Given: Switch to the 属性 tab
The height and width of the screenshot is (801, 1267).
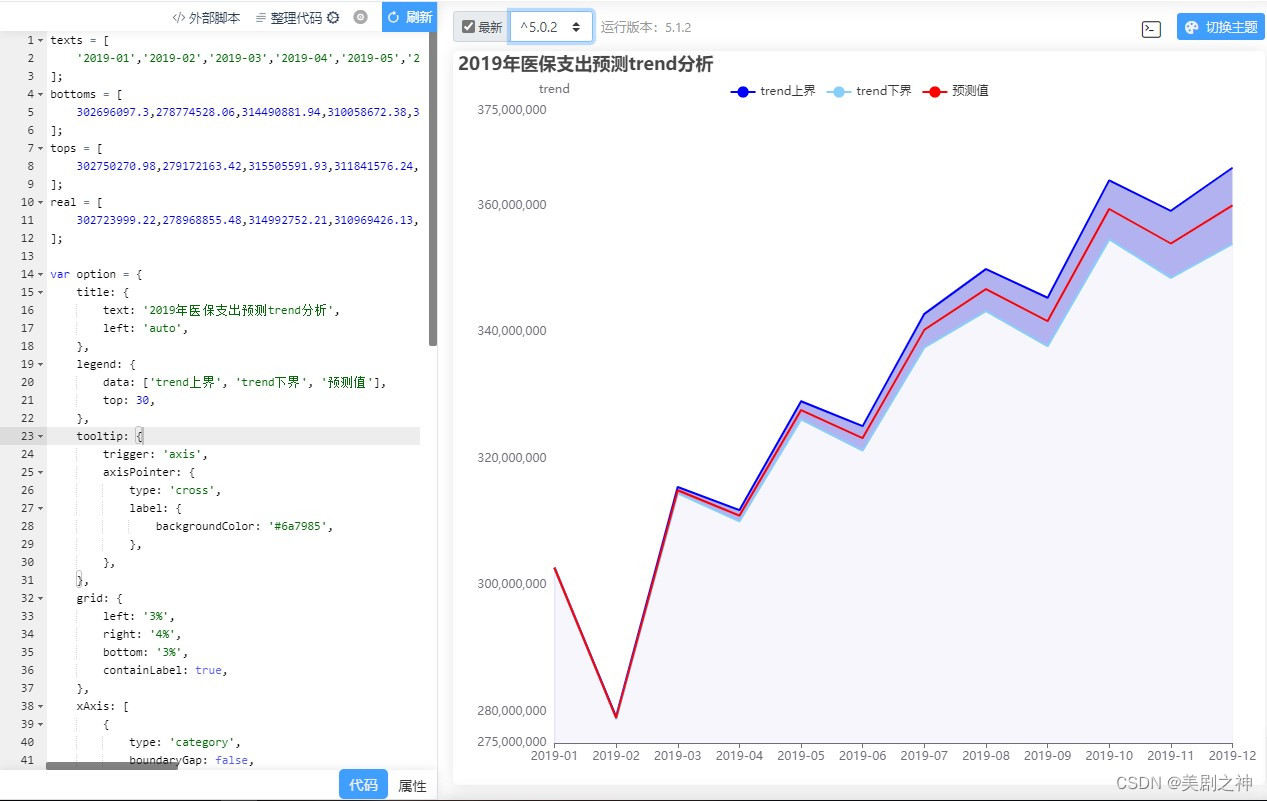Looking at the screenshot, I should coord(412,785).
